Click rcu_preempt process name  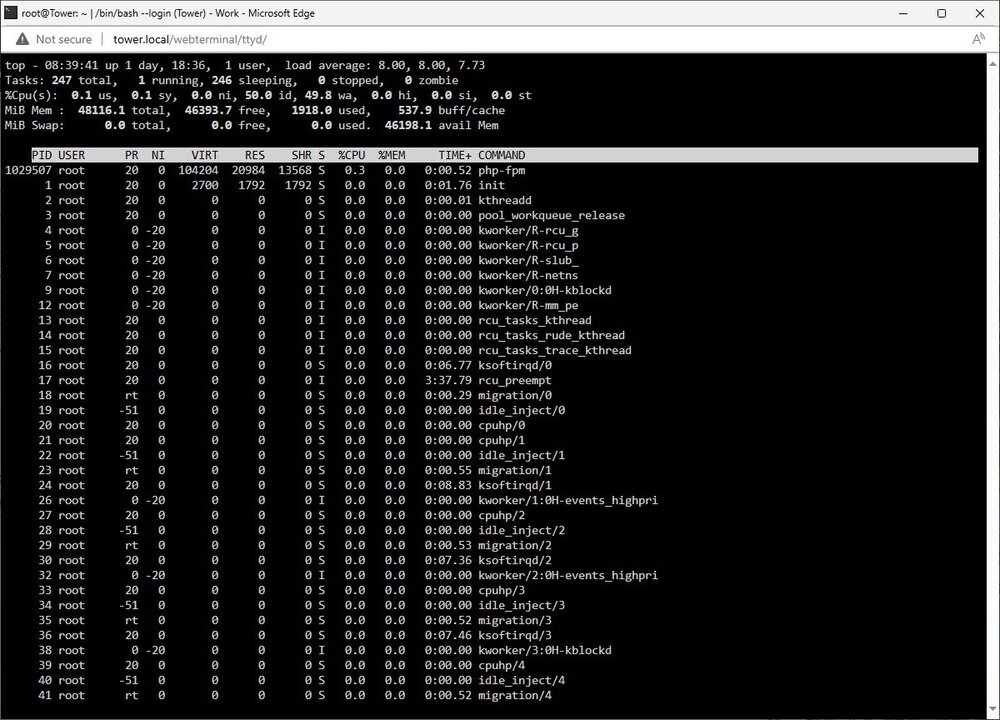point(515,380)
